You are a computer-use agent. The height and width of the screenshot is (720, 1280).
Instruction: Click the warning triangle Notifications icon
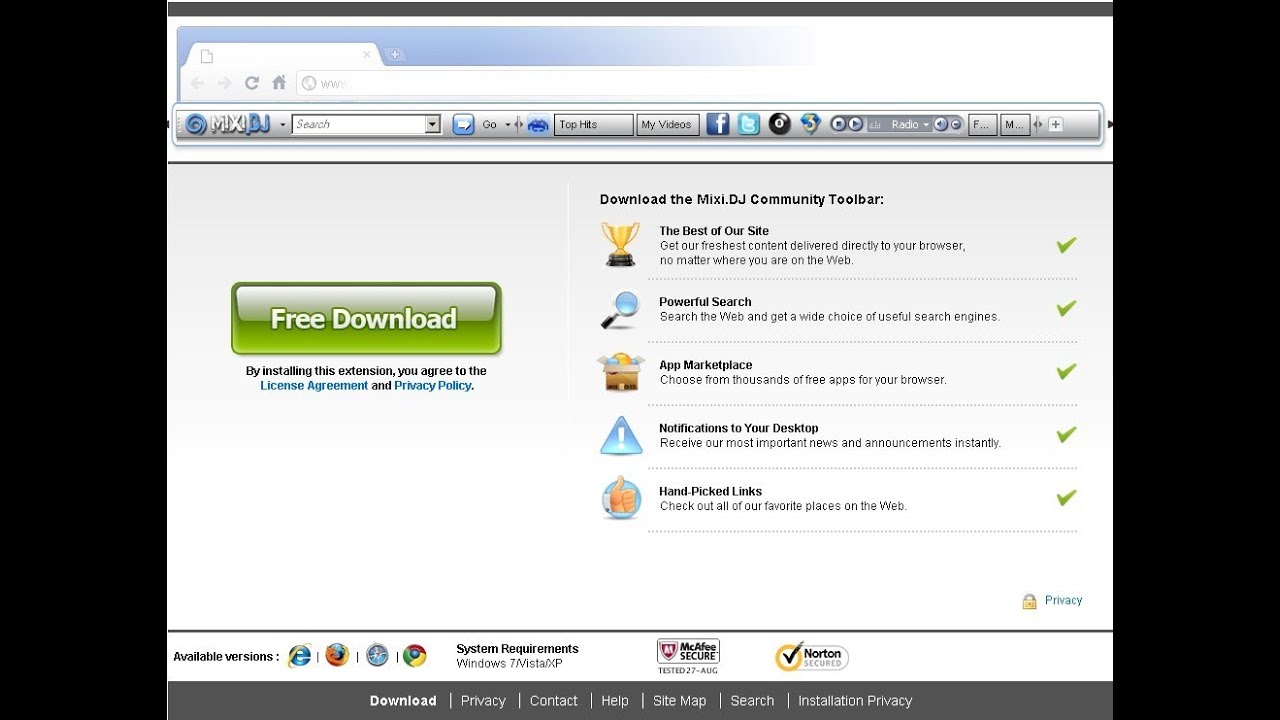(621, 436)
